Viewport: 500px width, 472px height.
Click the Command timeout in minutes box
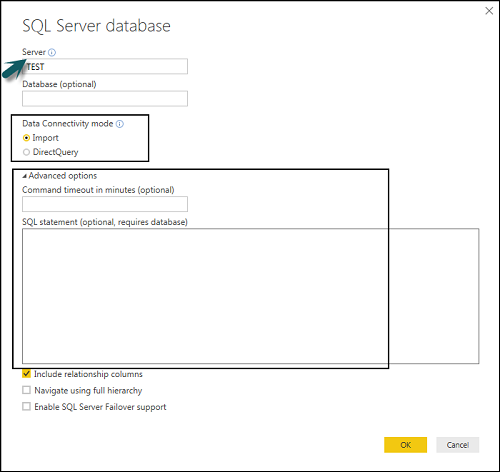click(x=105, y=204)
